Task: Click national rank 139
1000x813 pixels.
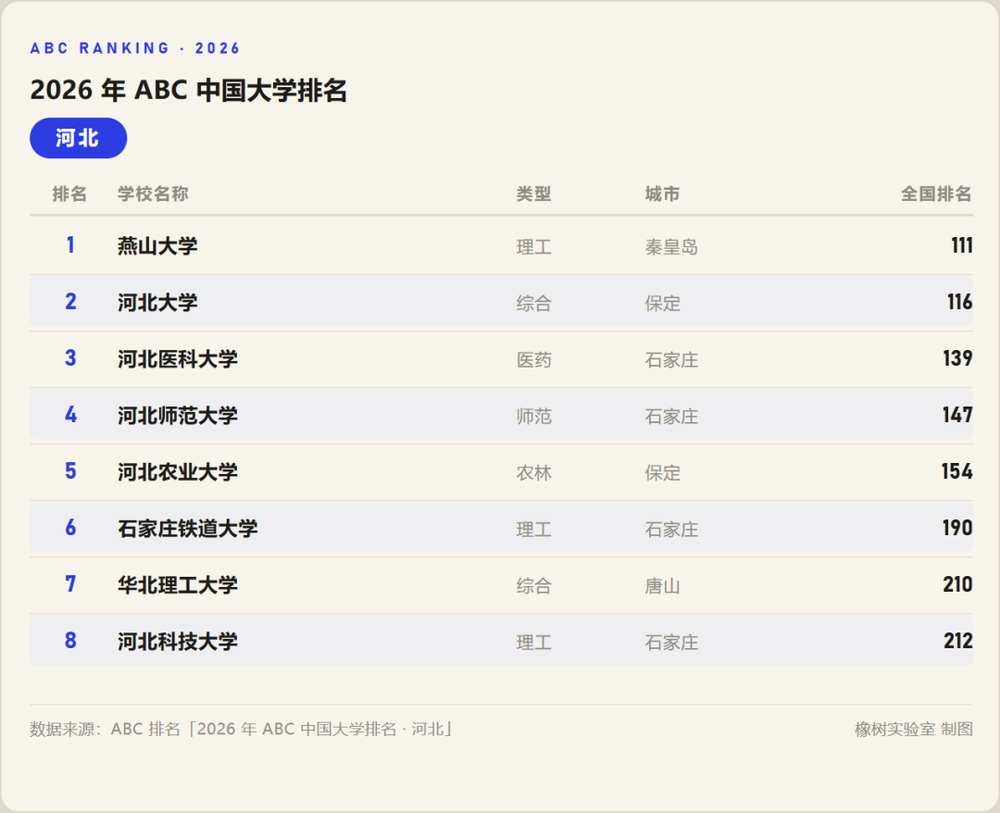Action: click(x=958, y=358)
